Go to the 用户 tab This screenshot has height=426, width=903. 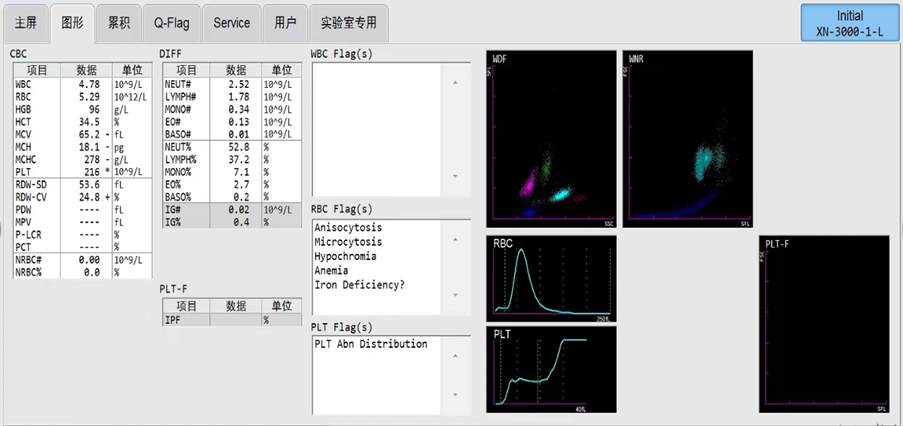[285, 22]
